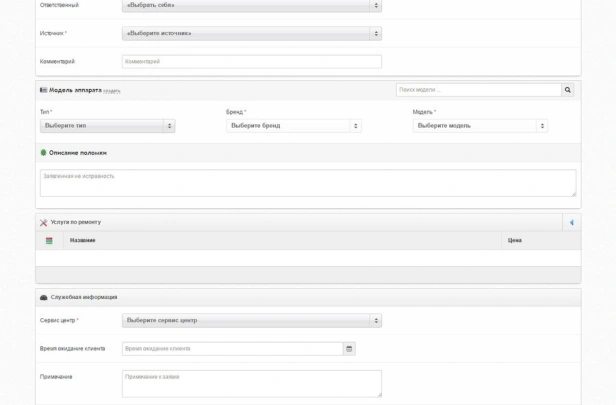Click the breakdown description text area
This screenshot has height=405, width=616.
pyautogui.click(x=308, y=182)
